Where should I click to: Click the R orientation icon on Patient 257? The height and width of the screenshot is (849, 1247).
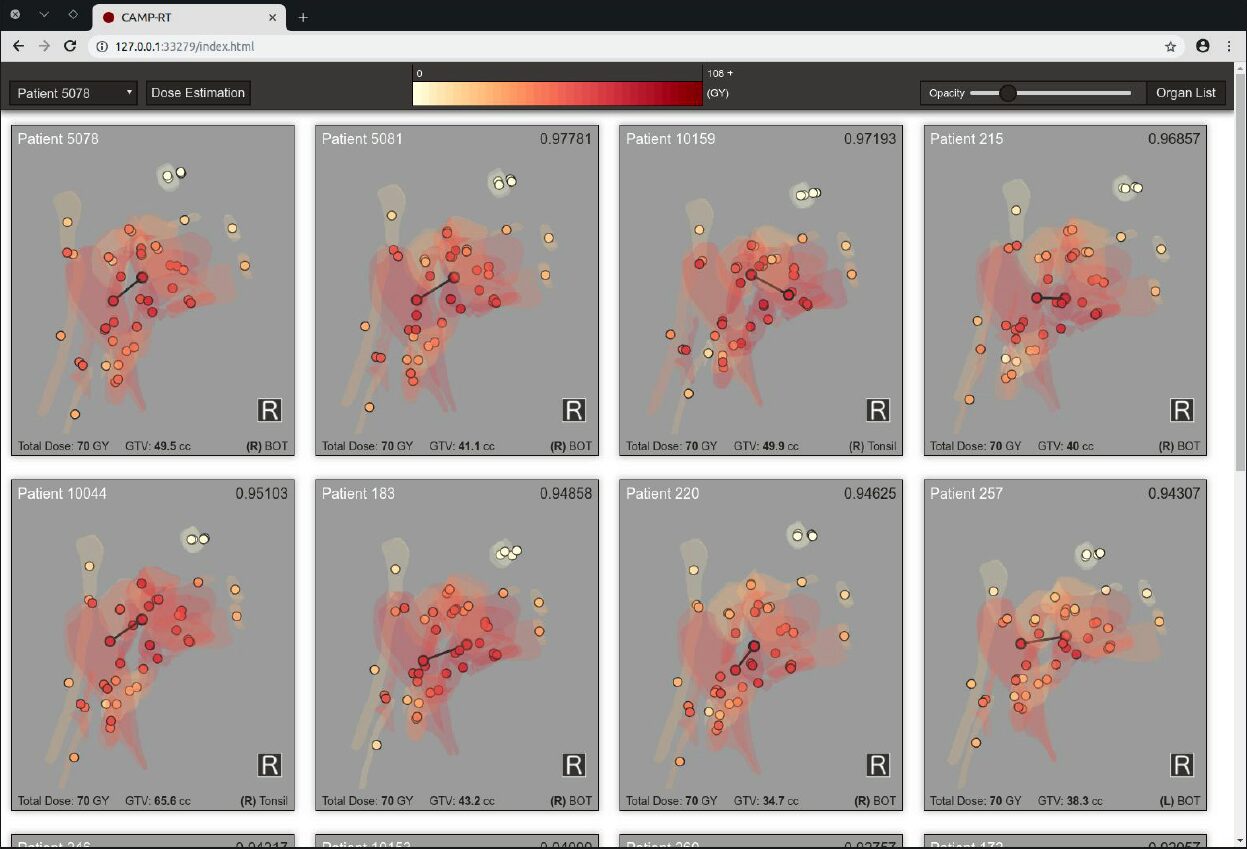pos(1181,765)
